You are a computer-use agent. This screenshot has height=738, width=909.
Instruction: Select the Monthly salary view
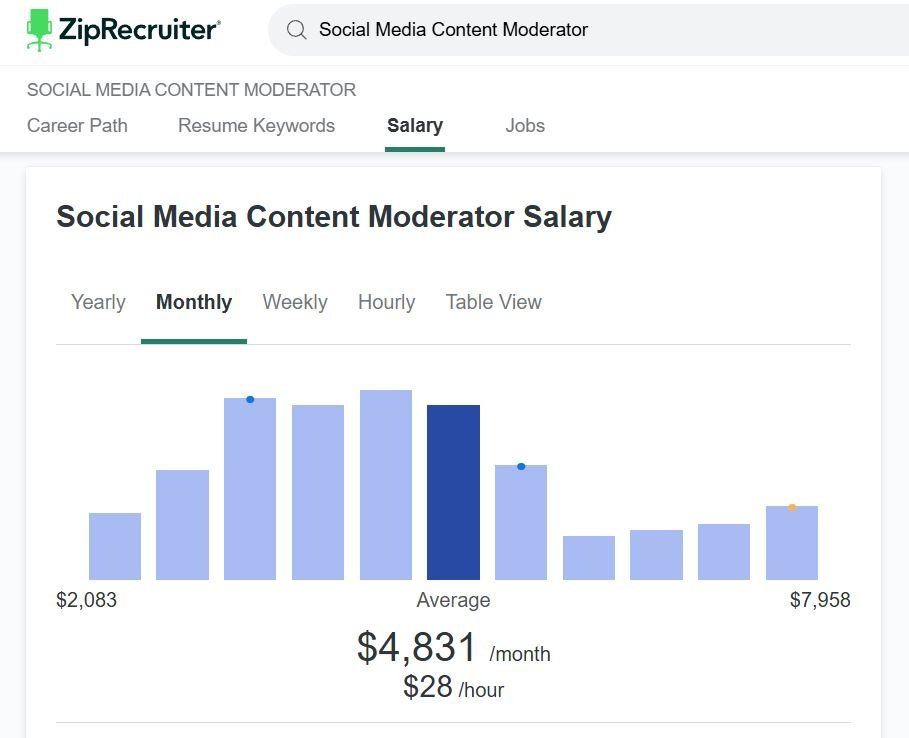tap(194, 303)
